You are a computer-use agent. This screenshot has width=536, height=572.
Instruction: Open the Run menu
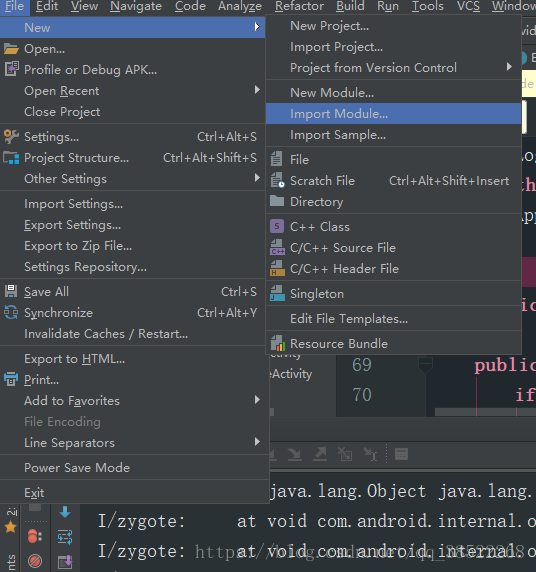[x=388, y=6]
